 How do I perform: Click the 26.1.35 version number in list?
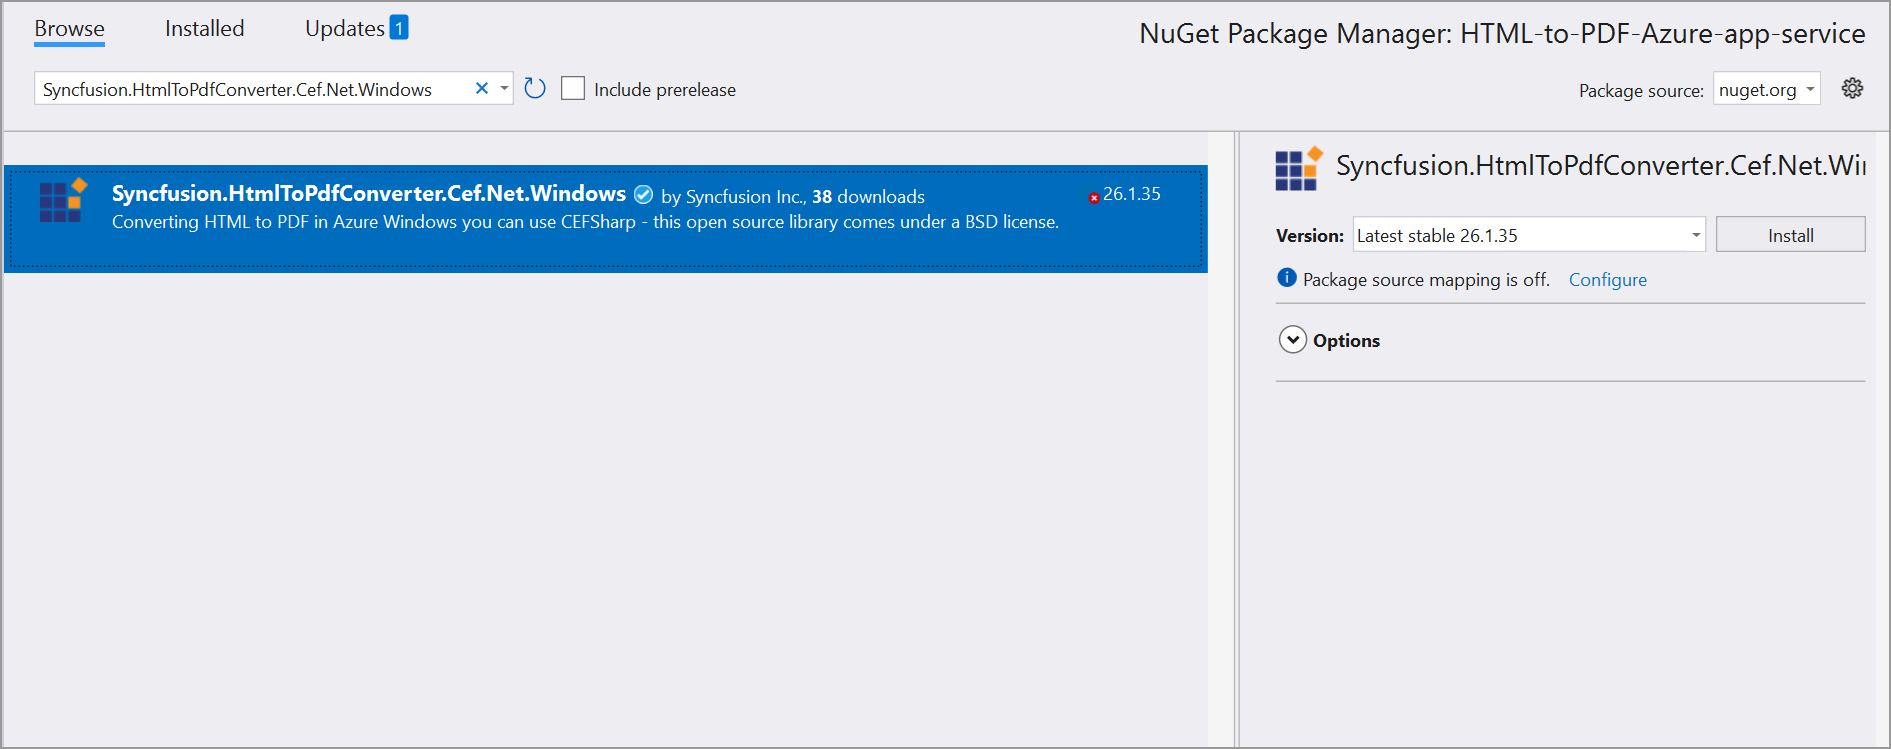1131,194
